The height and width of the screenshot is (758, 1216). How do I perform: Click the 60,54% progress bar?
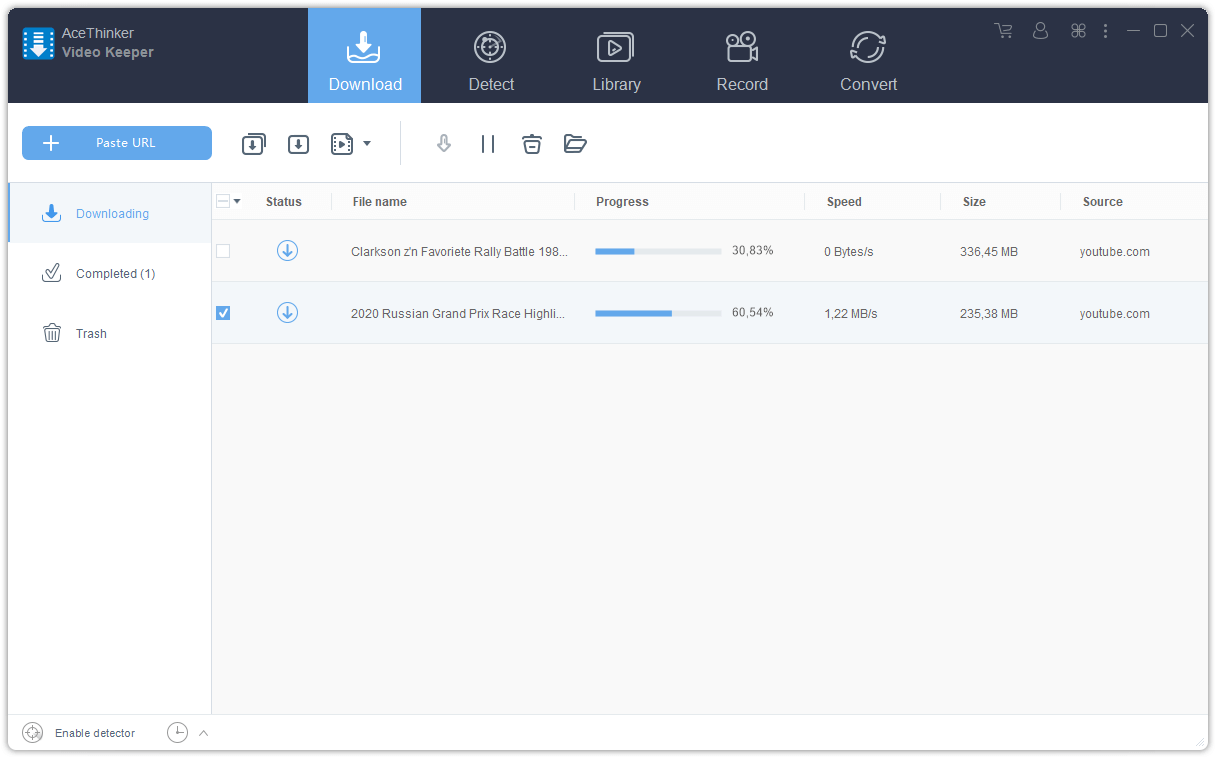(x=658, y=313)
